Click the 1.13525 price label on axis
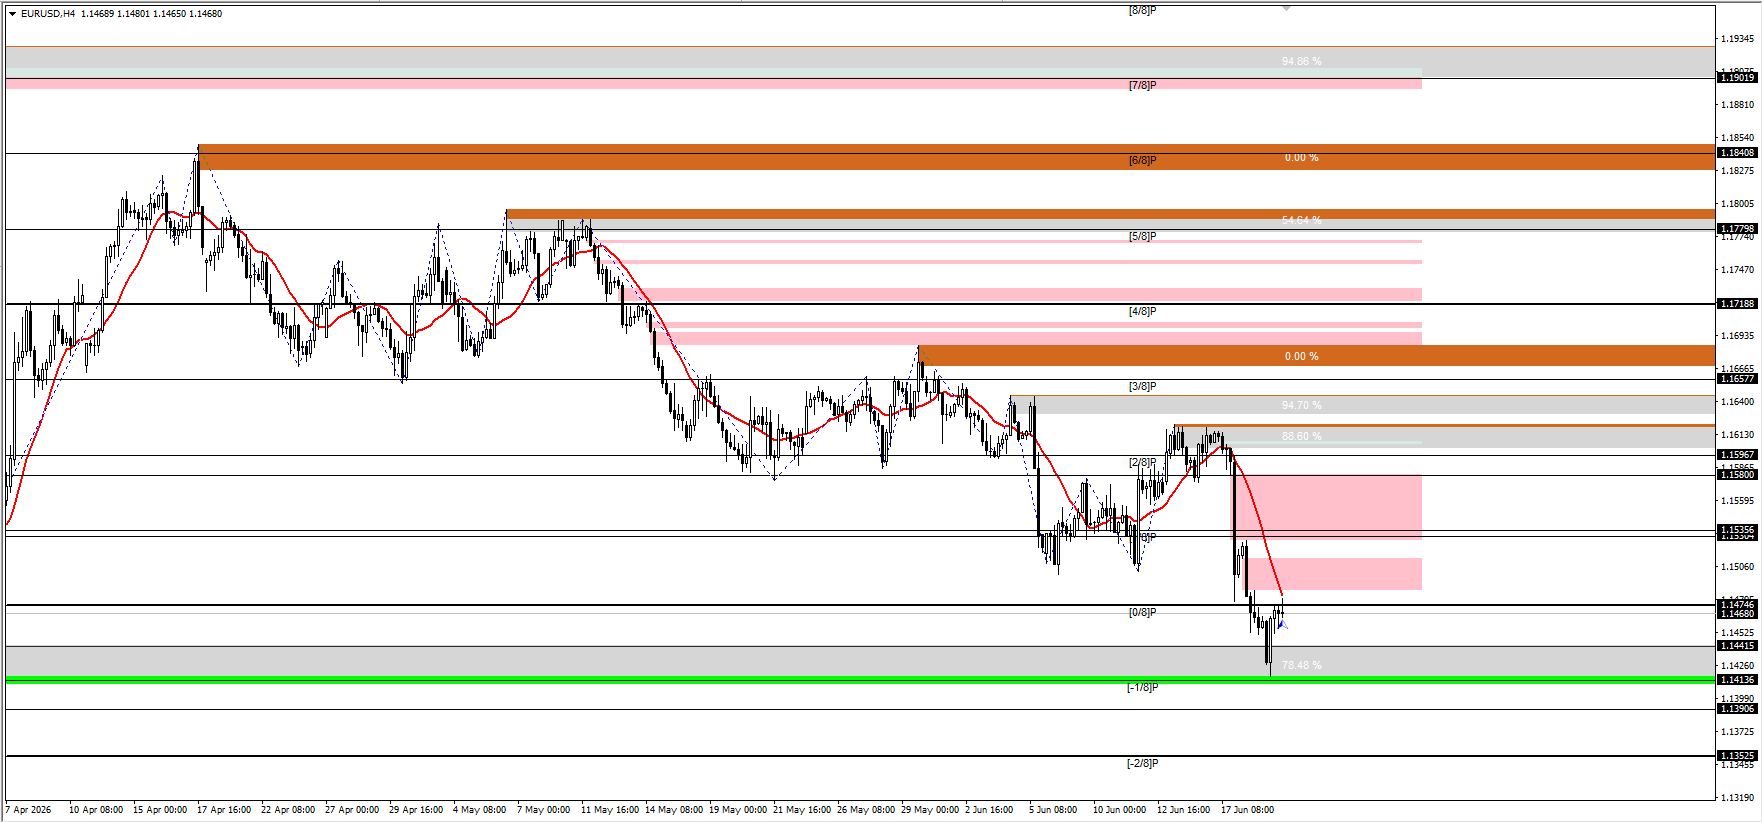 coord(1737,756)
